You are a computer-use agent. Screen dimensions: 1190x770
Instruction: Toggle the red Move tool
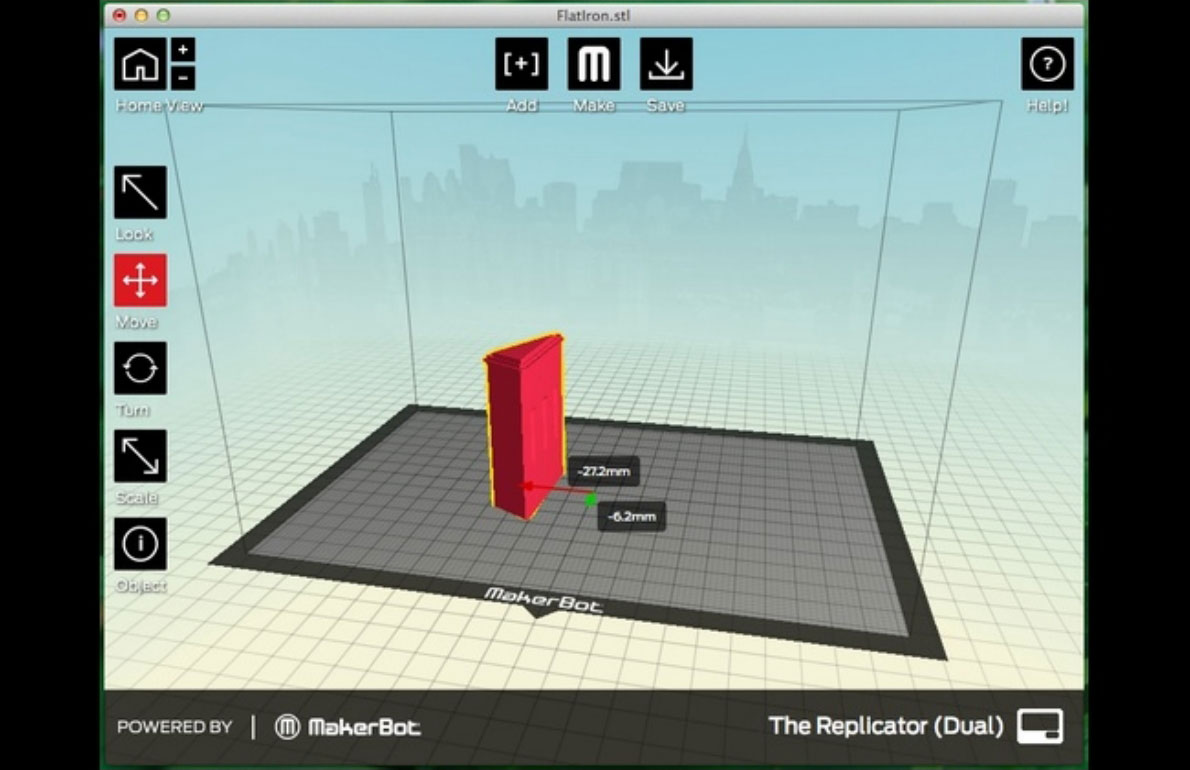click(x=140, y=280)
